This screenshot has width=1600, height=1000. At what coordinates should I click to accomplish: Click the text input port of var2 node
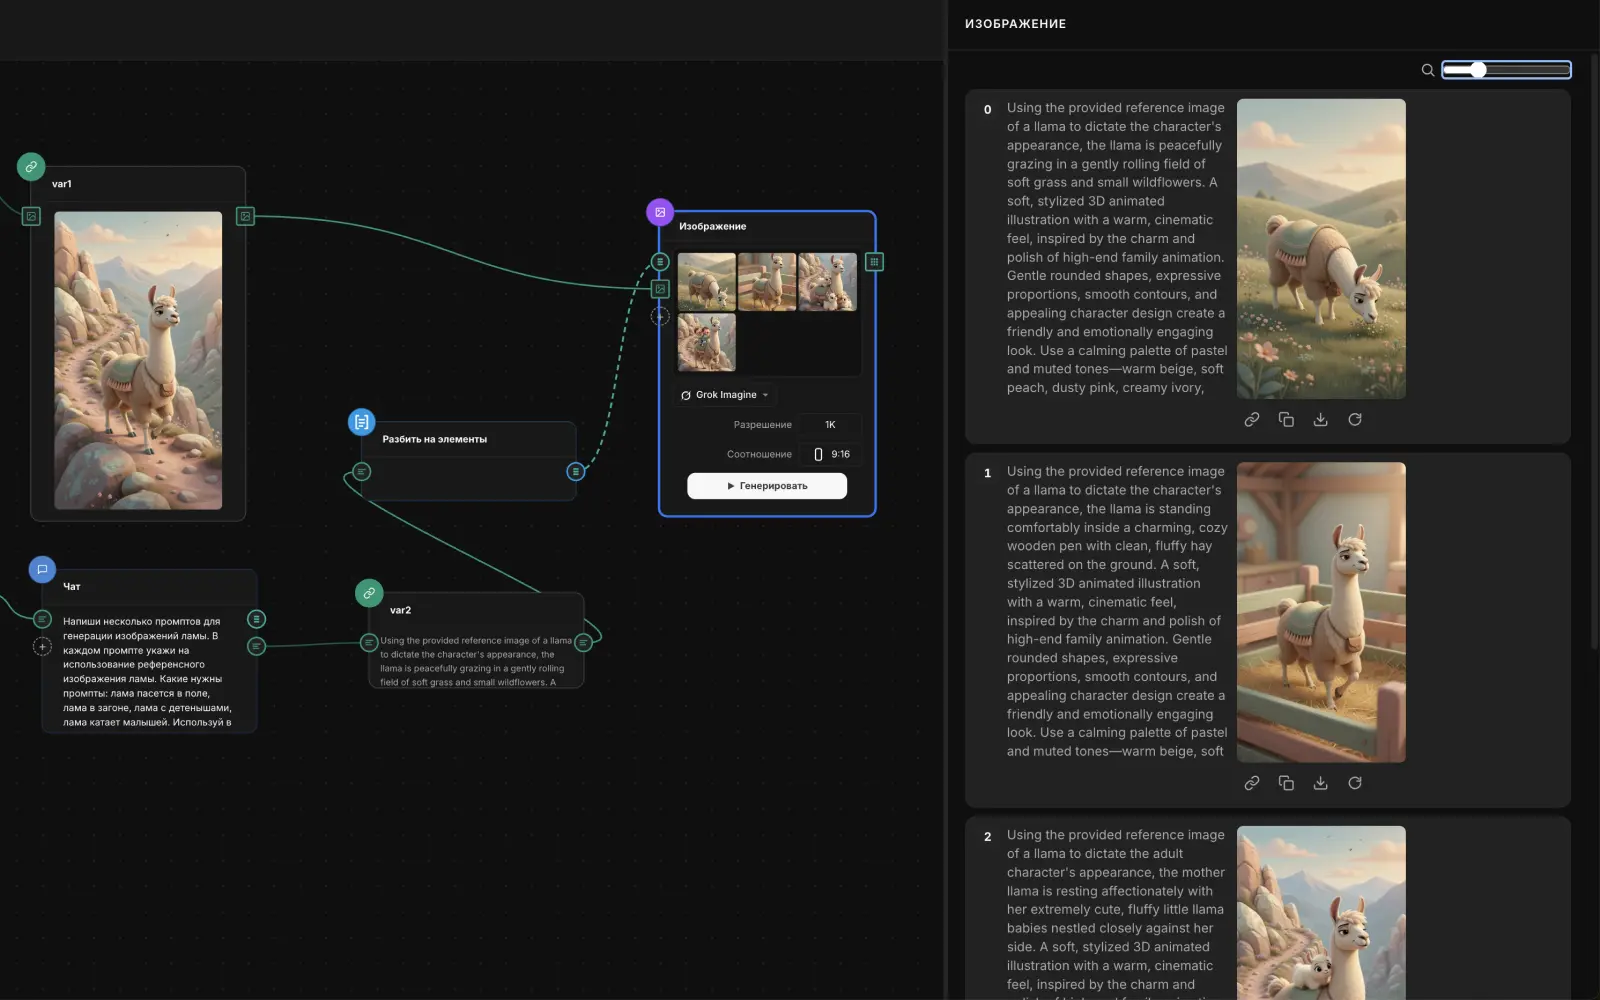[369, 642]
